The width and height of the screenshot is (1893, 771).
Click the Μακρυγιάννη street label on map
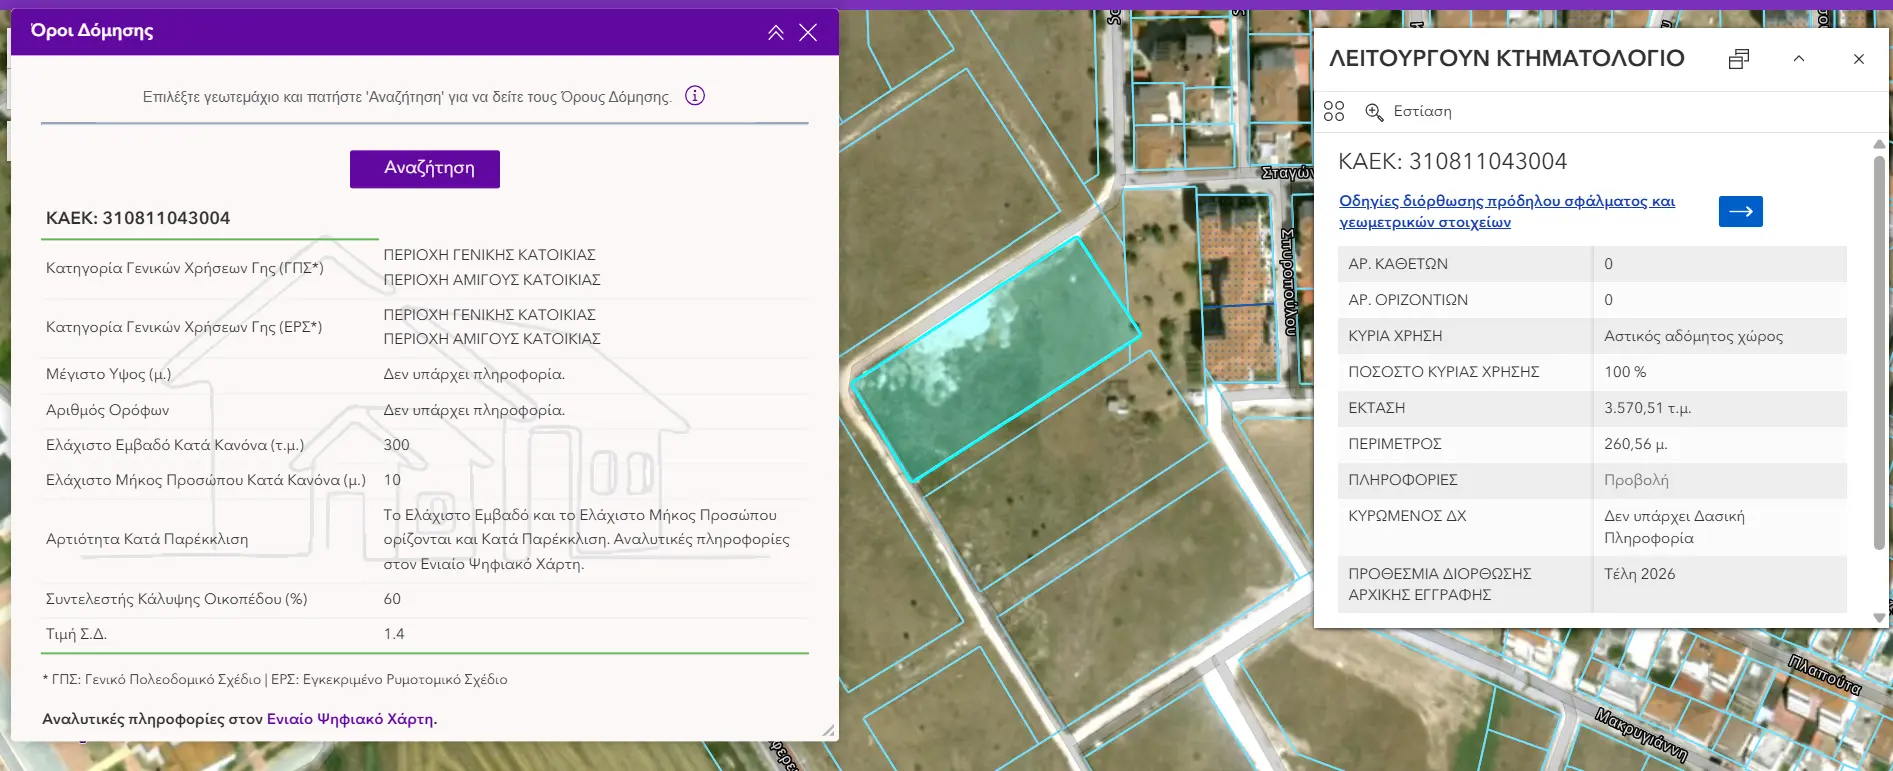(x=1641, y=735)
